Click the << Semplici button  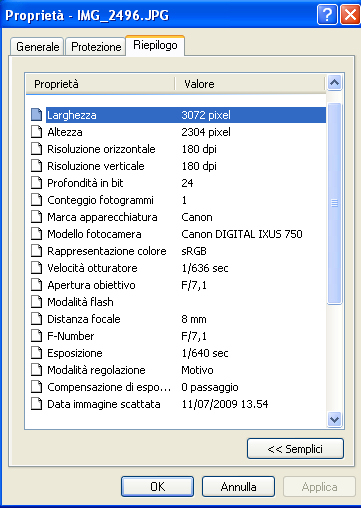click(x=295, y=449)
